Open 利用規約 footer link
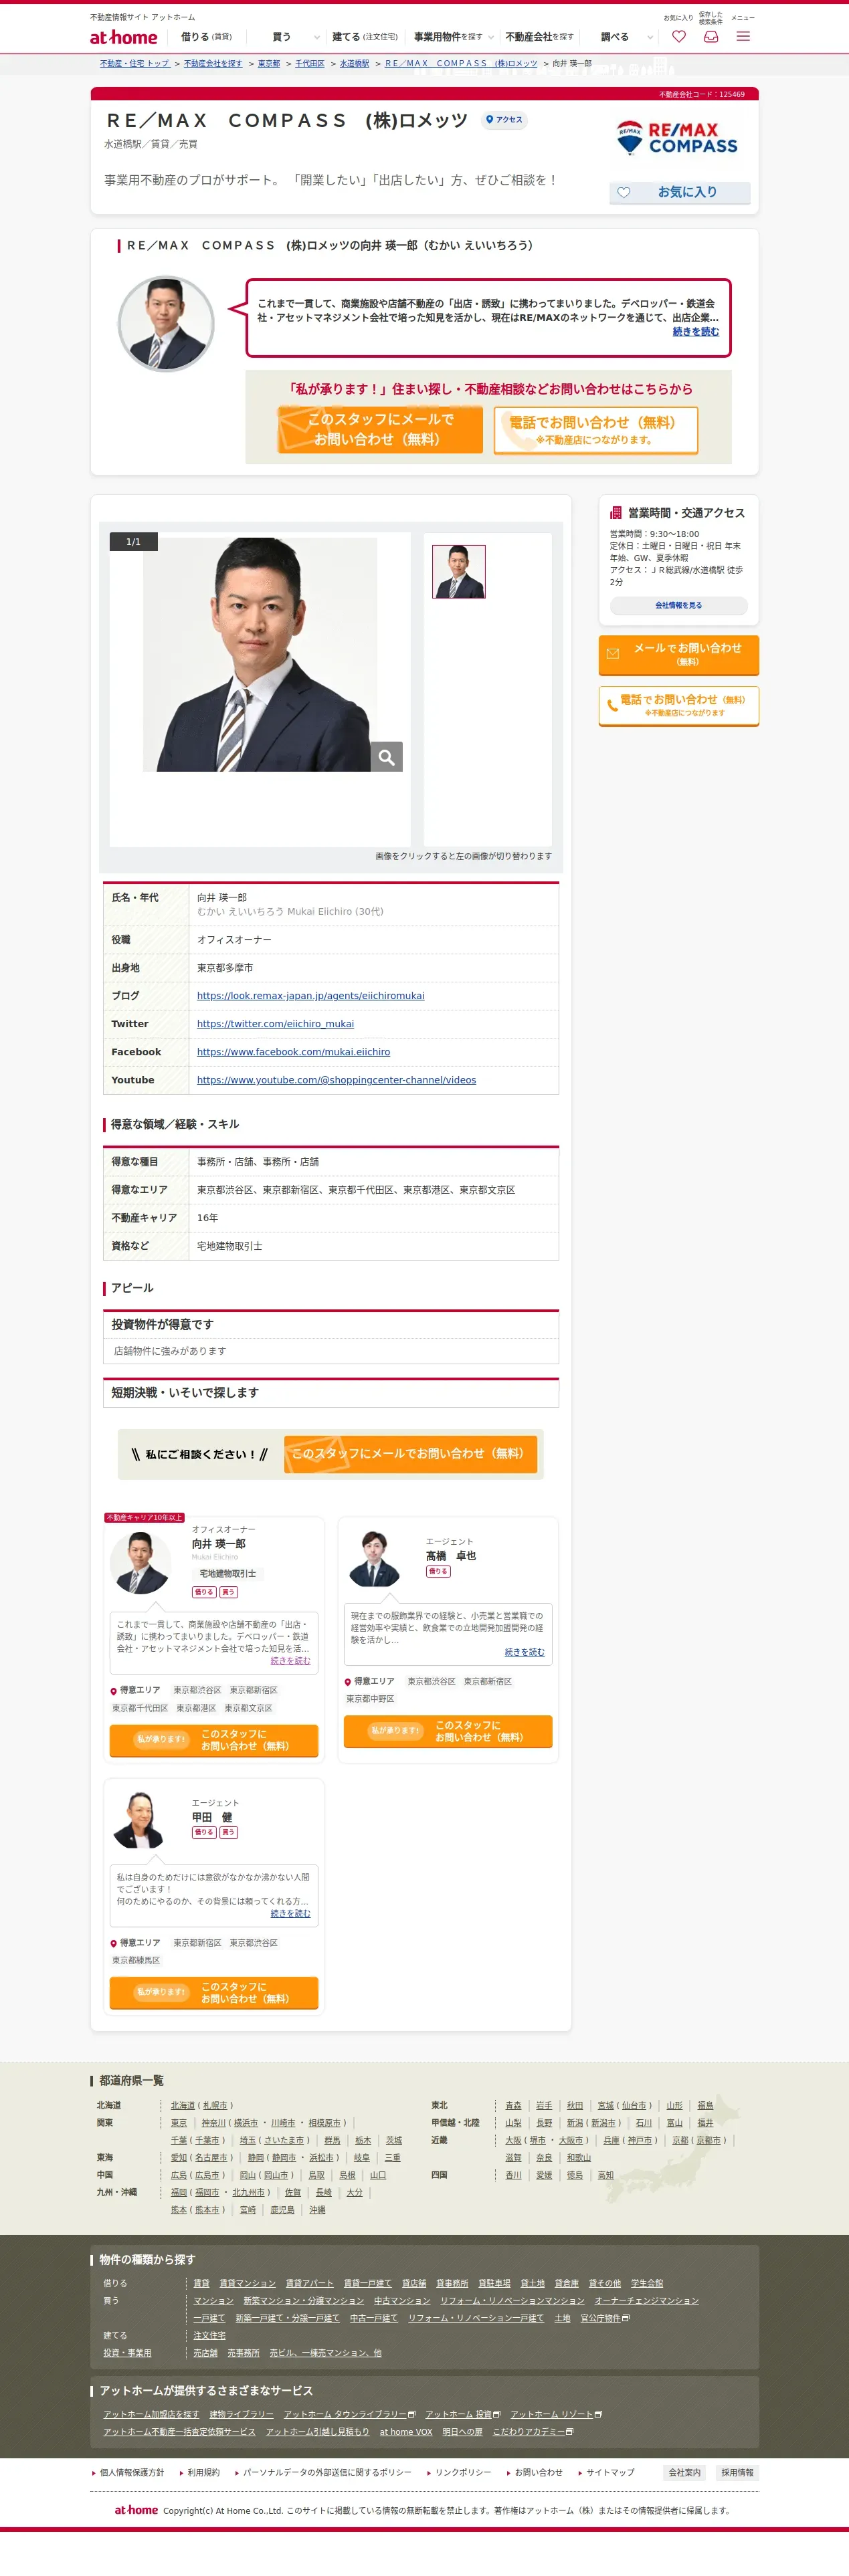 (203, 2472)
